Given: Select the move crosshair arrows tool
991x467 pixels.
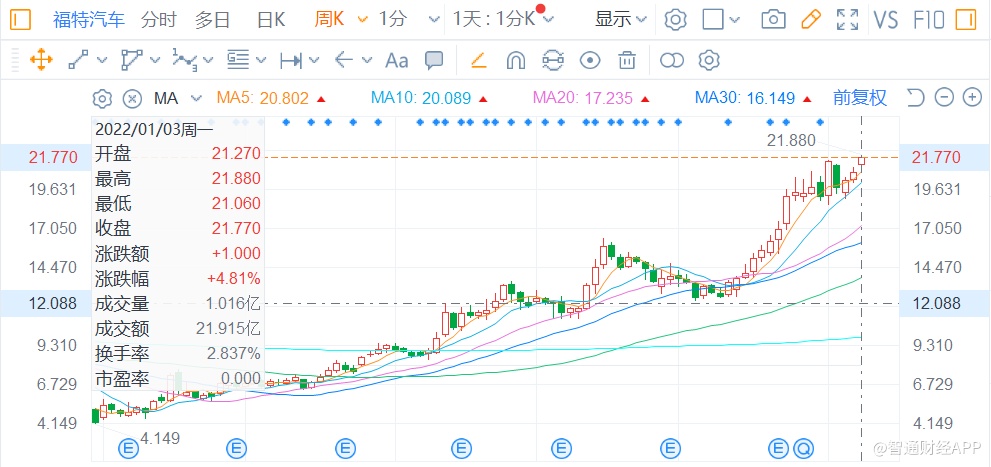Looking at the screenshot, I should [x=41, y=61].
